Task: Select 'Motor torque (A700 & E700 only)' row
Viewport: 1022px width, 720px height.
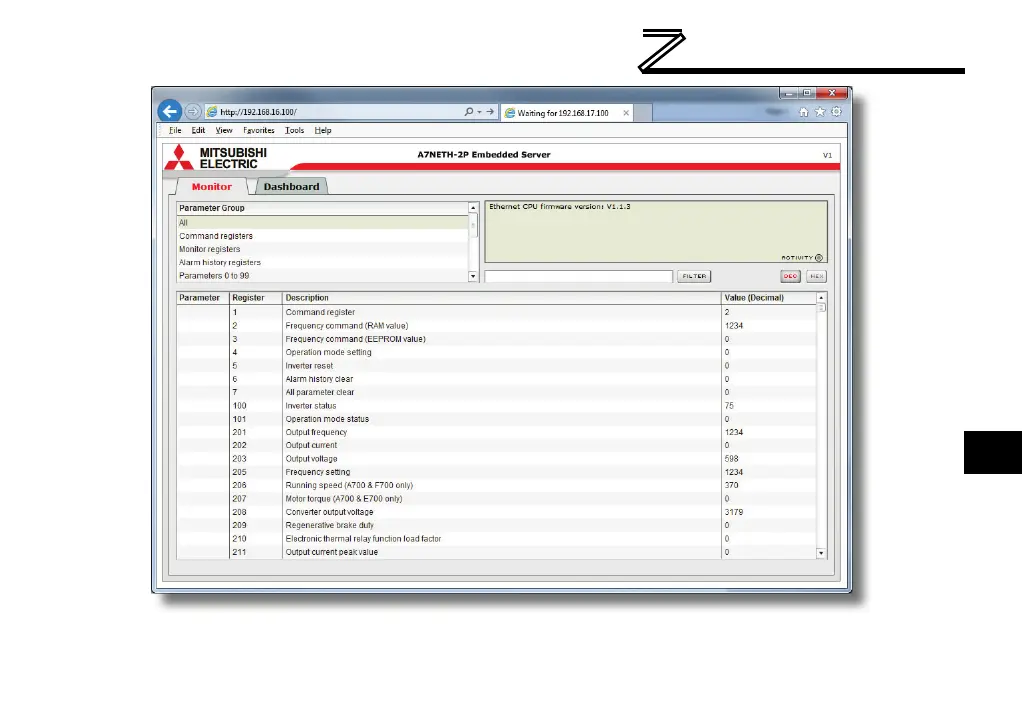Action: pos(497,498)
